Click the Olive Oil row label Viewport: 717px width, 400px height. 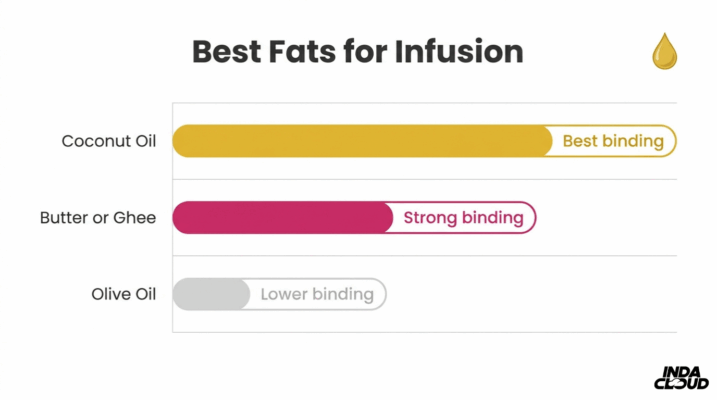123,294
